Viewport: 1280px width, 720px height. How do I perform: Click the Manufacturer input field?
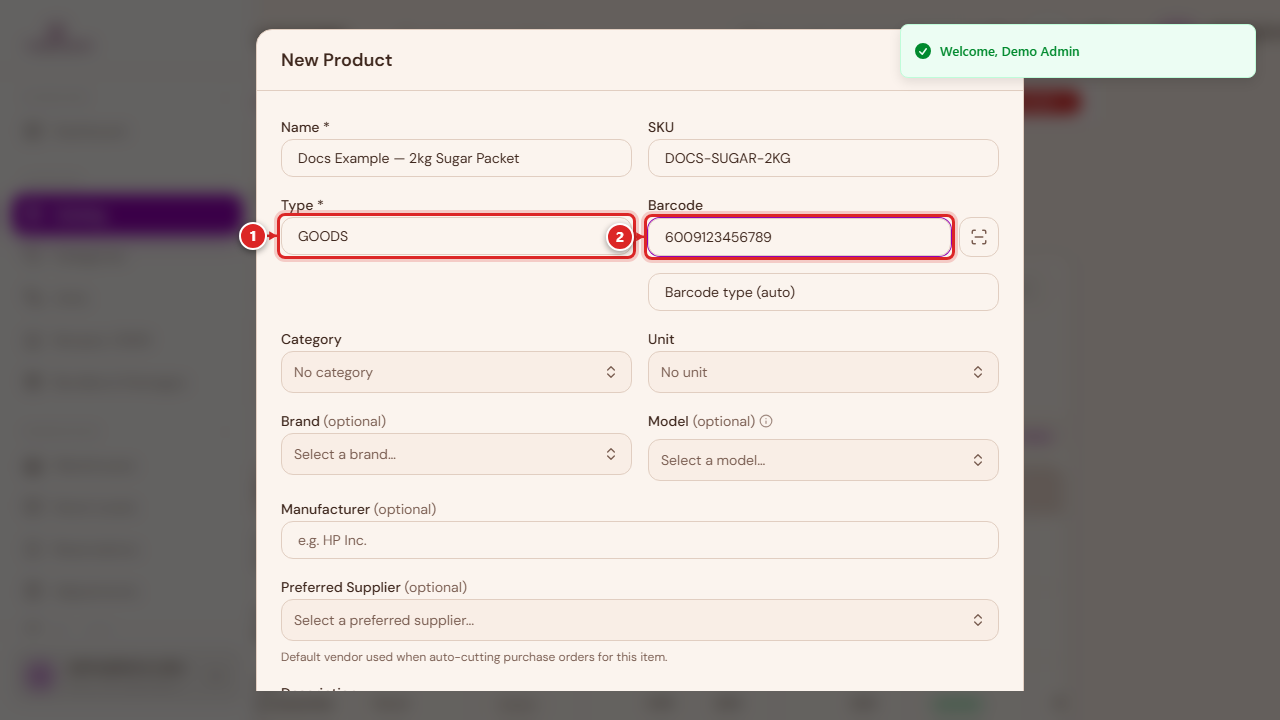640,540
